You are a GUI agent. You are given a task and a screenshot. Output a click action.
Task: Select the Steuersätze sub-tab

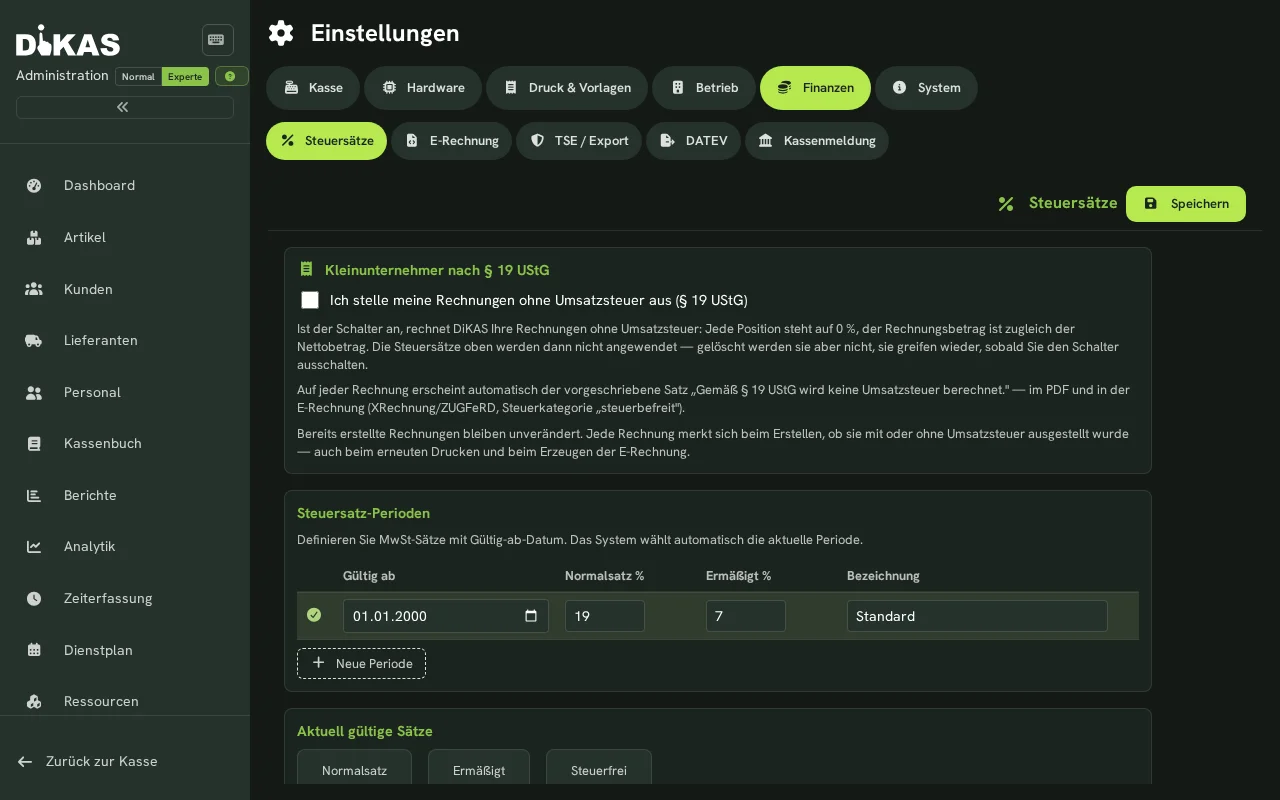click(326, 141)
